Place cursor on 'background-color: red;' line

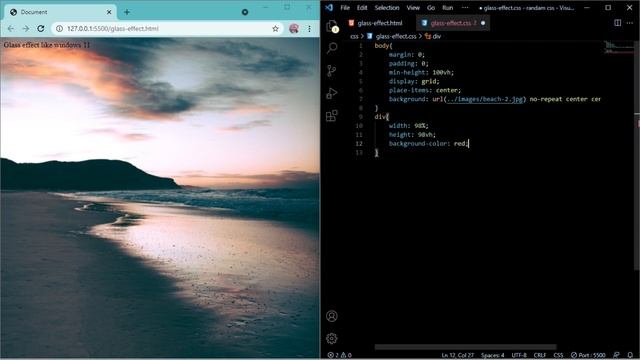click(429, 144)
